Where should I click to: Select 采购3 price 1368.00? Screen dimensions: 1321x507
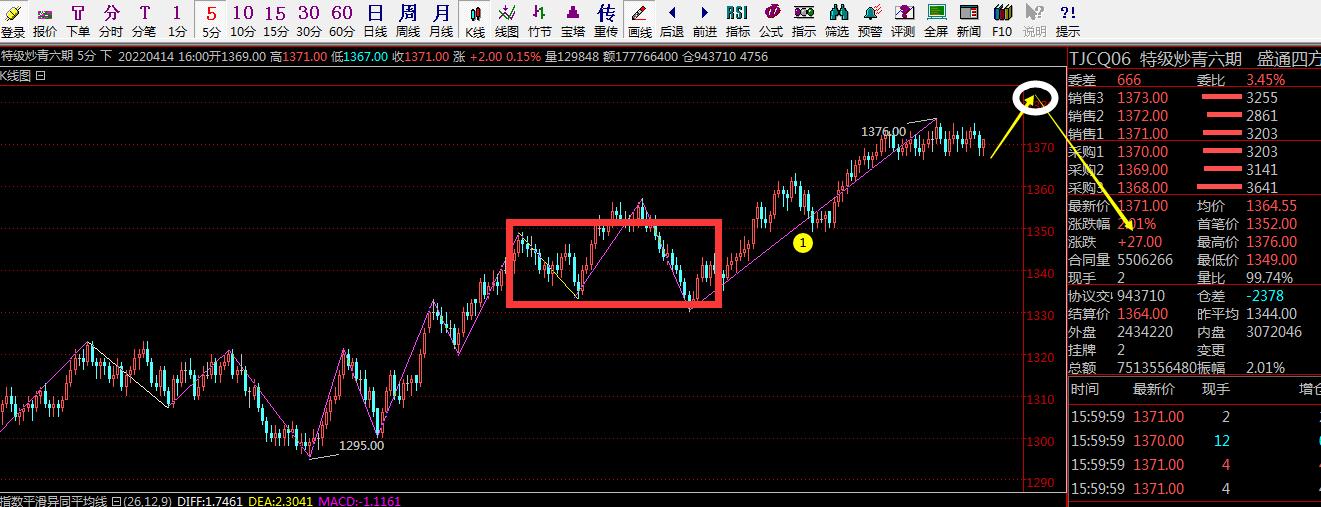coord(1142,187)
